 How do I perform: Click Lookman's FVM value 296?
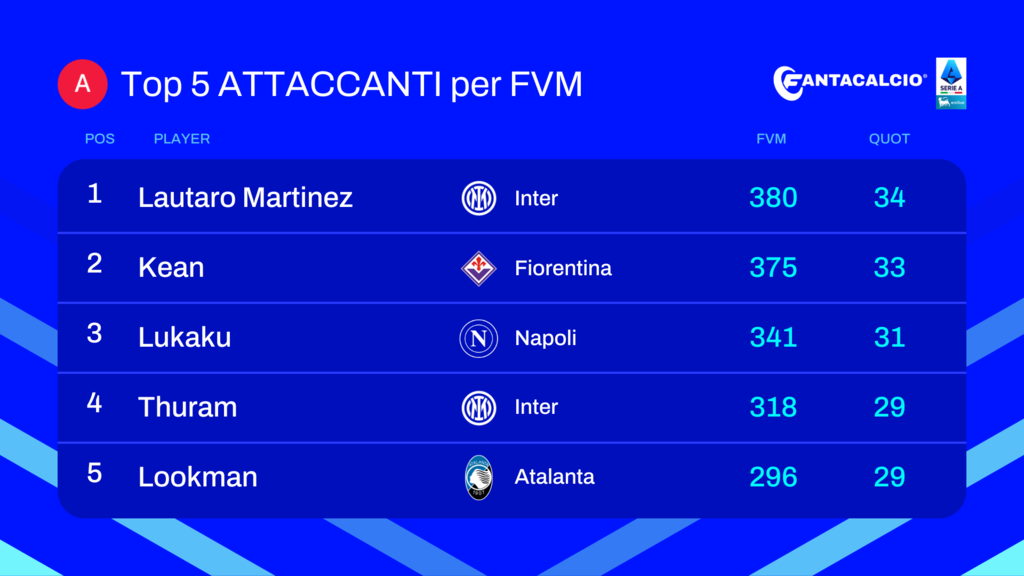[x=773, y=477]
